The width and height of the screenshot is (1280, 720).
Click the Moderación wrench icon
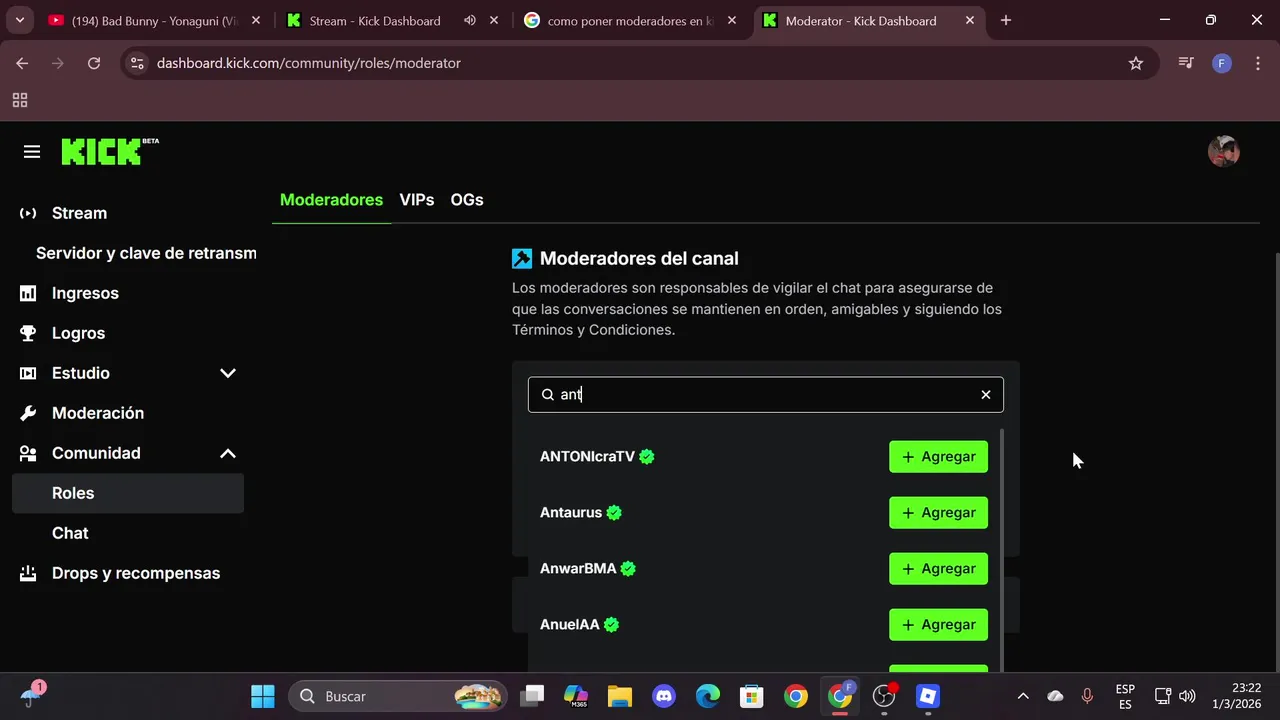[28, 413]
